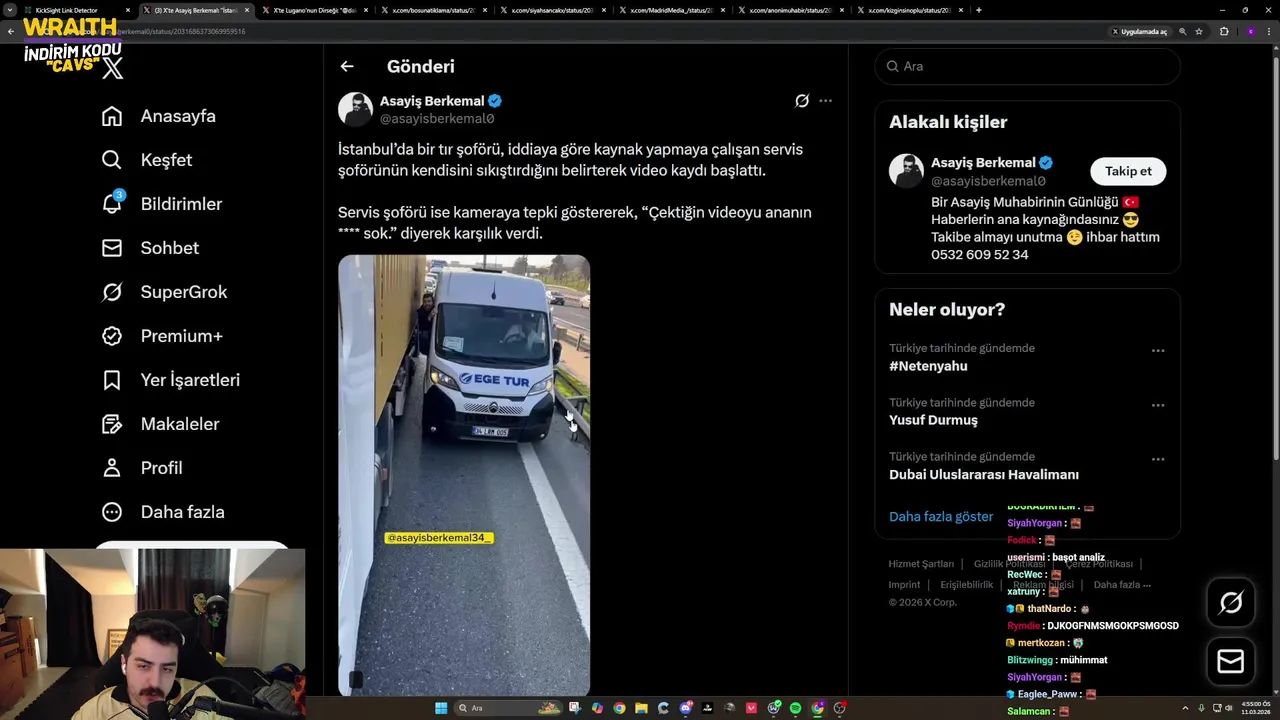
Task: Open the floating messages envelope button
Action: click(1231, 662)
